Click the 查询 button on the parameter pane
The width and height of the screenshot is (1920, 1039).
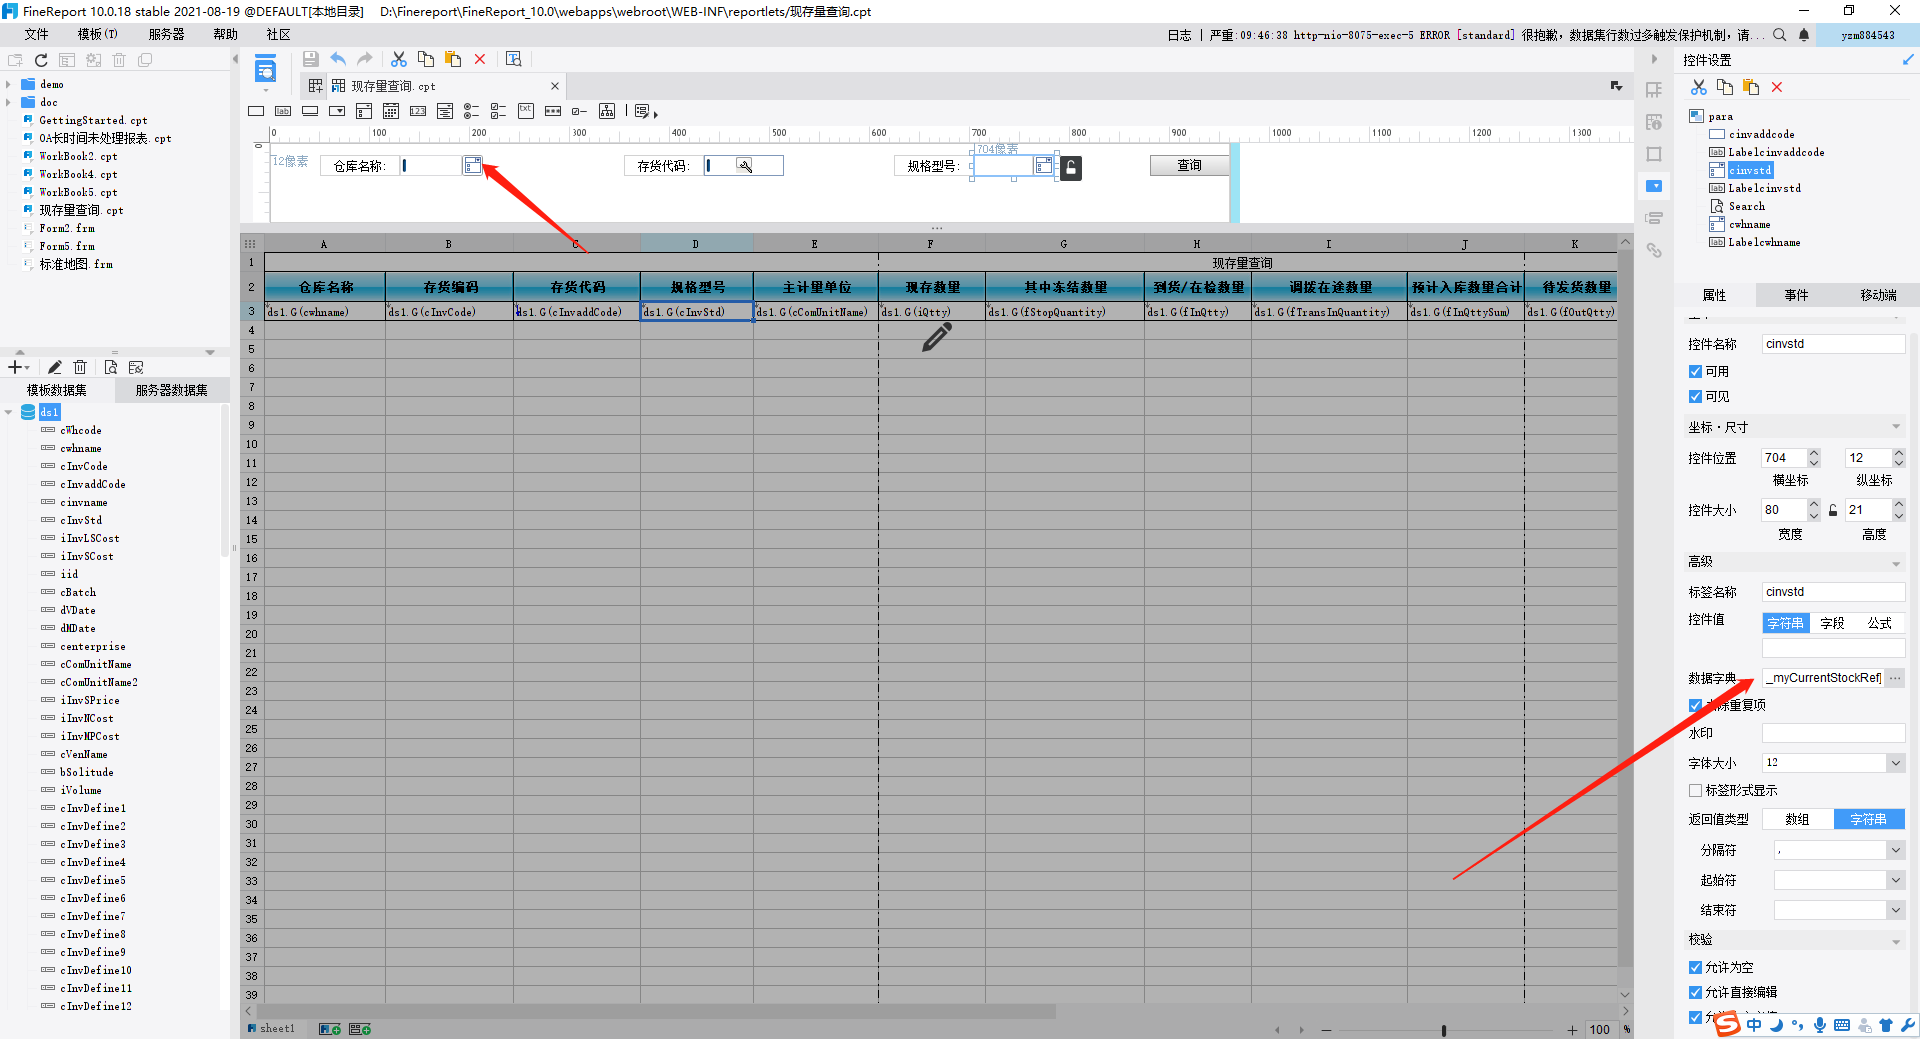point(1189,165)
